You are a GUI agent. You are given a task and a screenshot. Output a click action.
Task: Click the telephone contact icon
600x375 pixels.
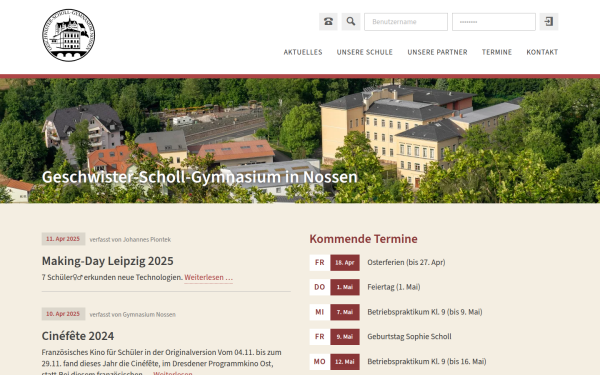(x=328, y=21)
